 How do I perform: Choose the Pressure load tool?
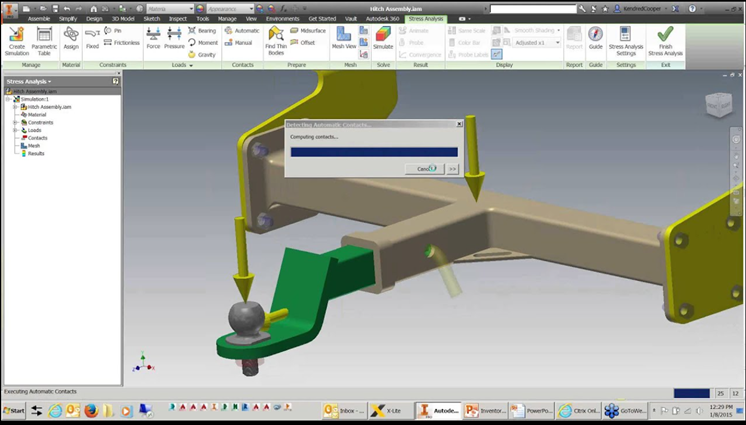coord(175,35)
